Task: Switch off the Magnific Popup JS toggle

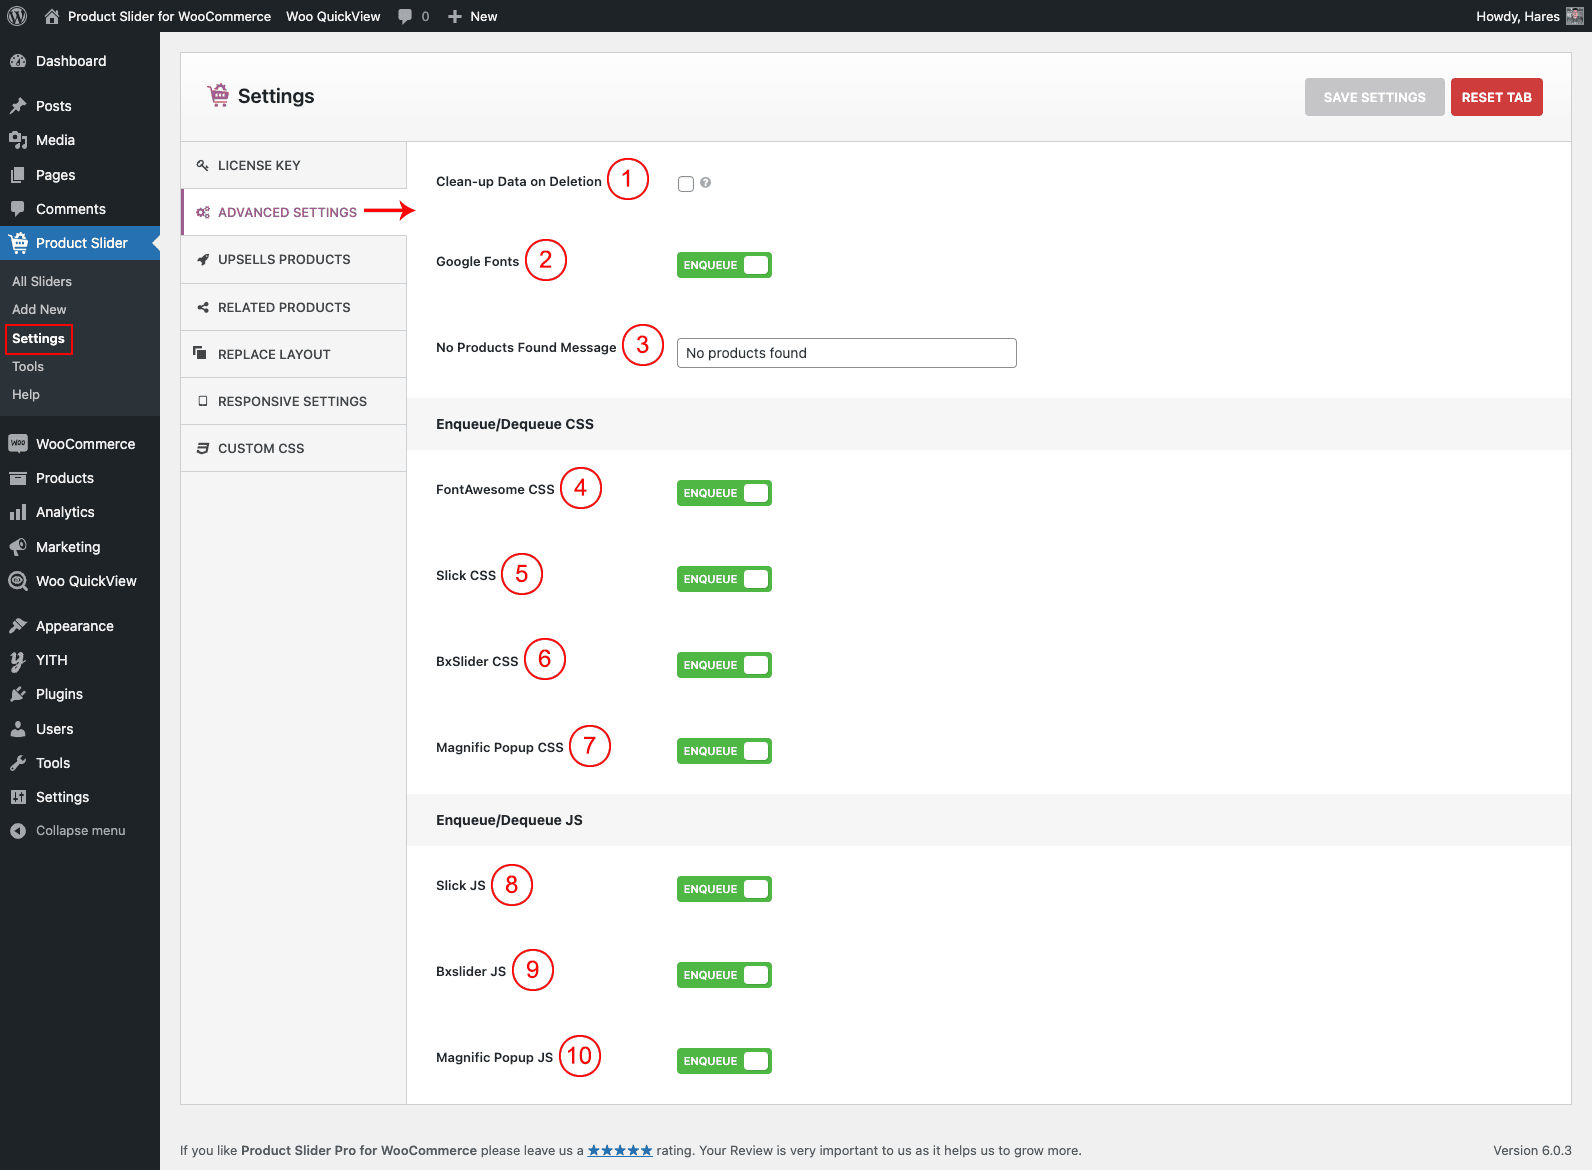Action: click(724, 1061)
